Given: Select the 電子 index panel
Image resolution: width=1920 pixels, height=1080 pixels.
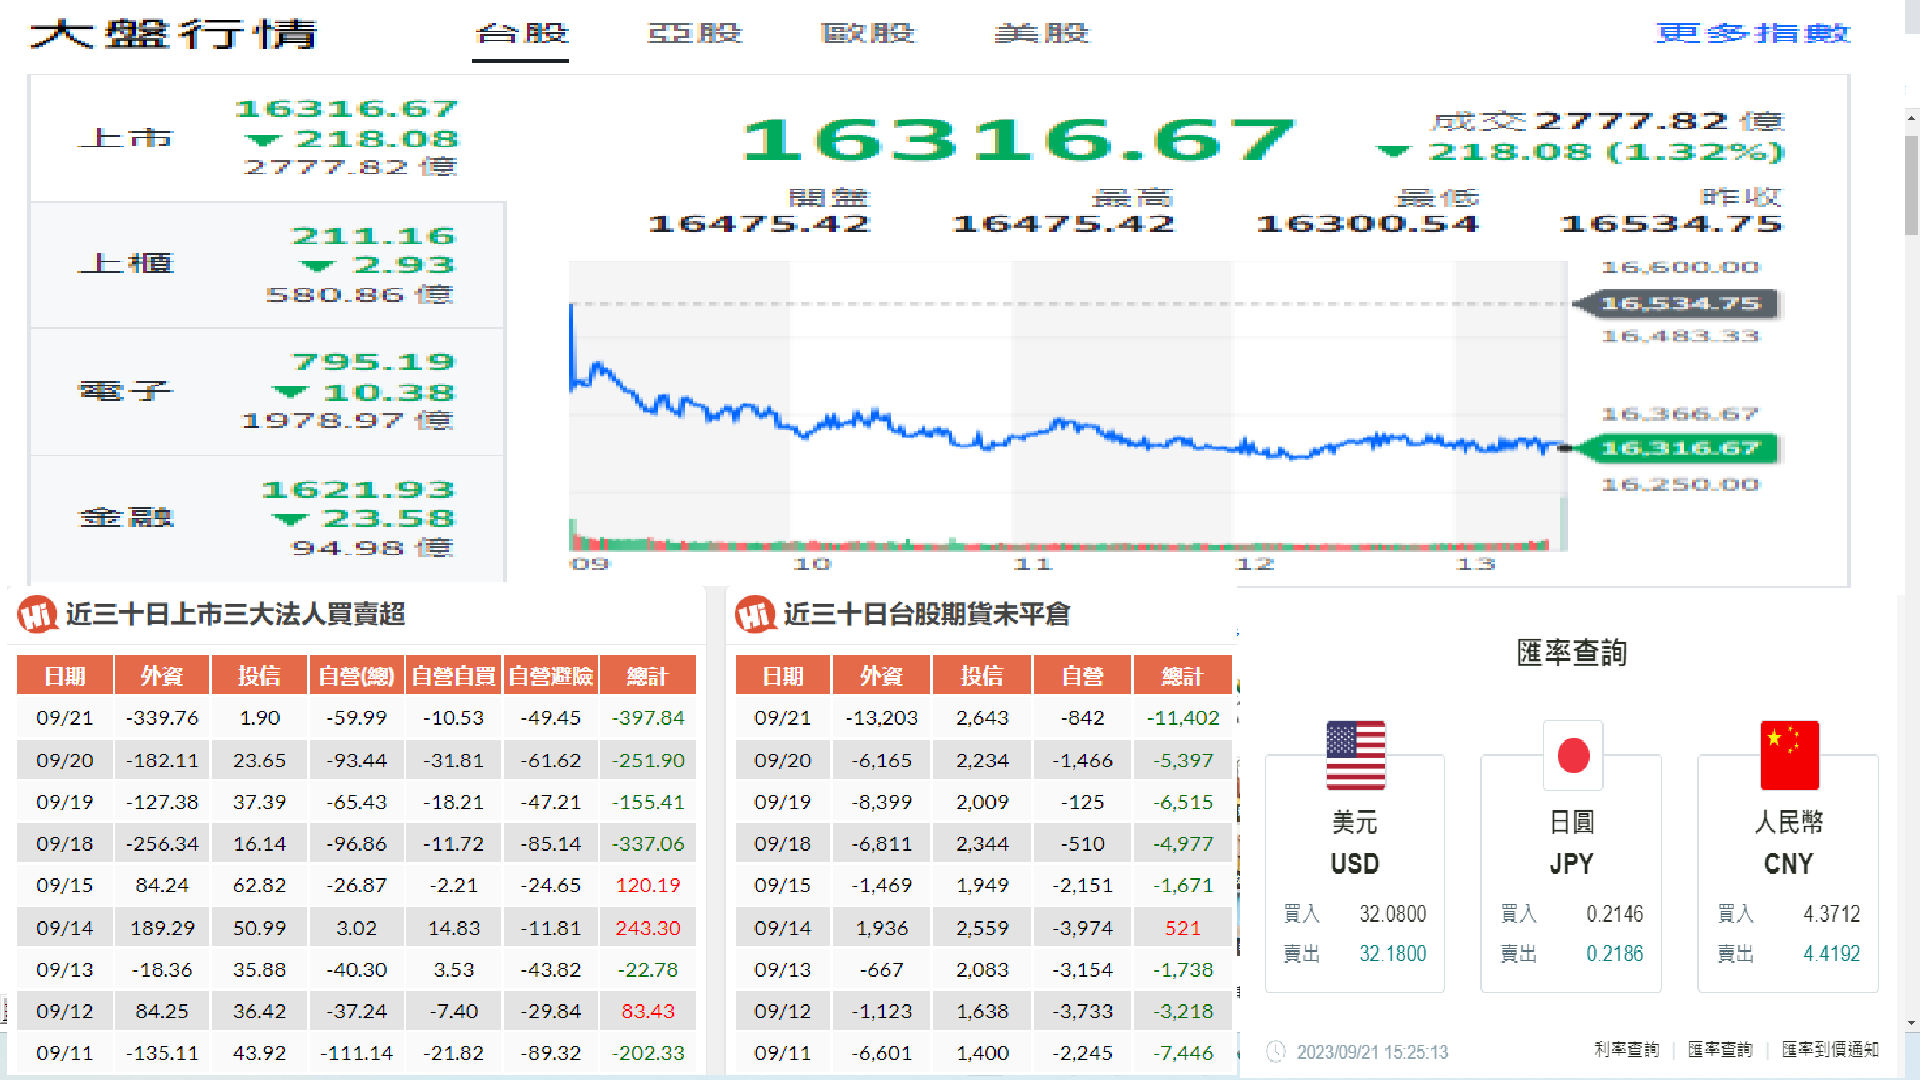Looking at the screenshot, I should tap(267, 392).
